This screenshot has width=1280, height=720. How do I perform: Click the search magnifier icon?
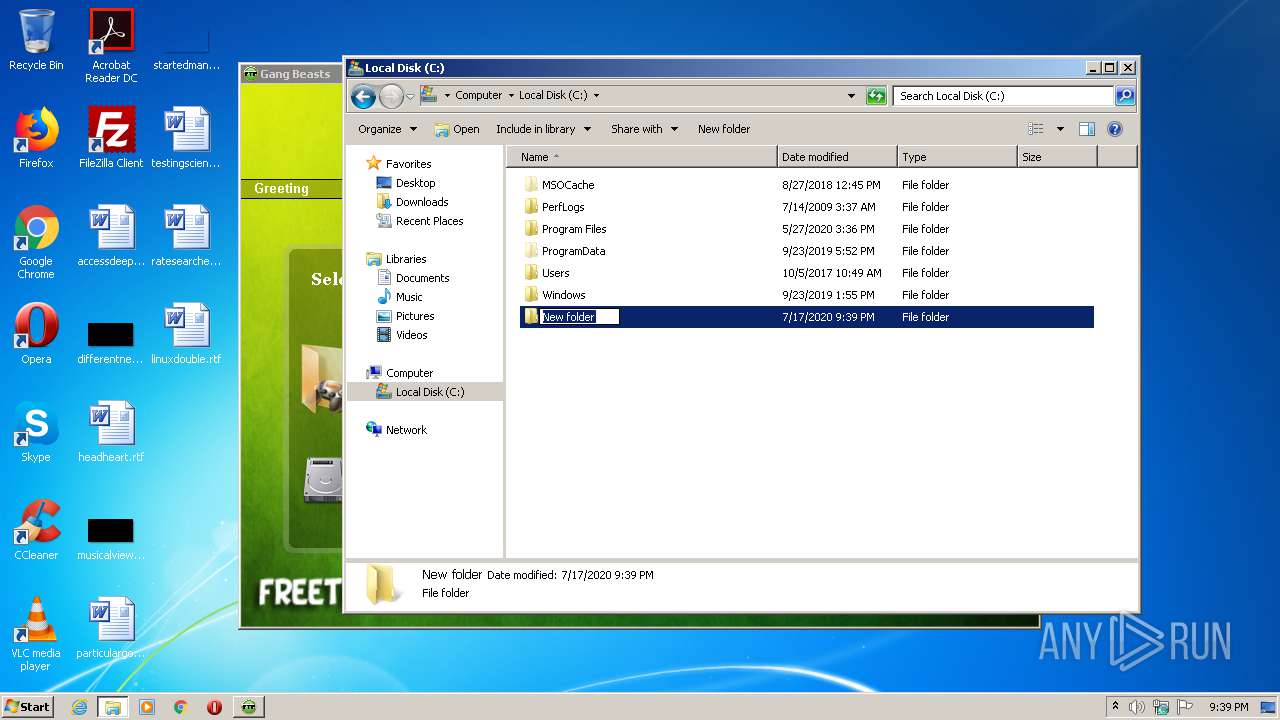[x=1125, y=96]
